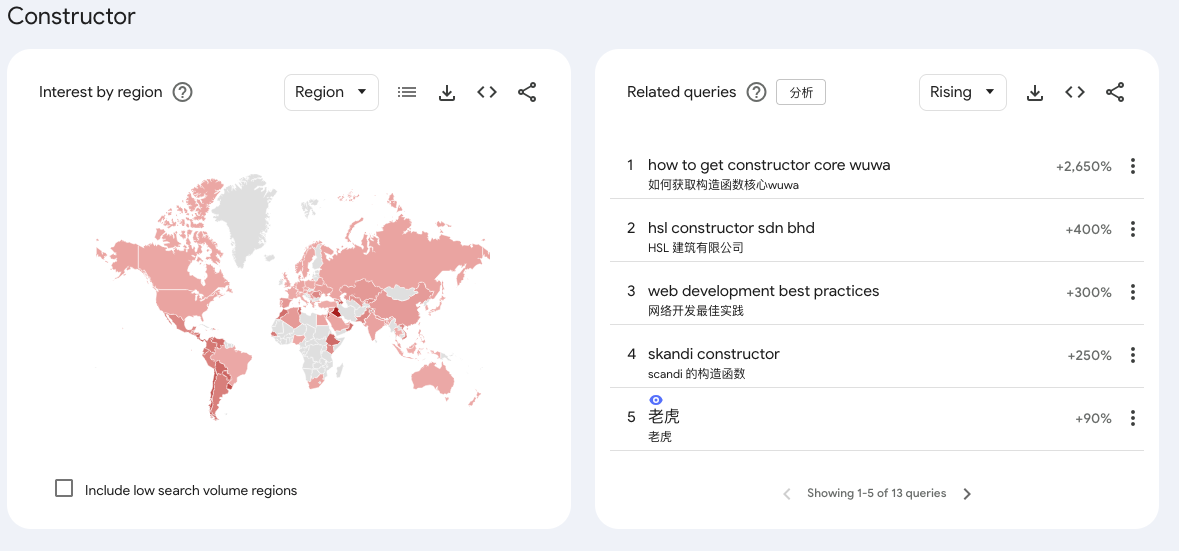Open more options for skandi constructor query

click(1133, 355)
